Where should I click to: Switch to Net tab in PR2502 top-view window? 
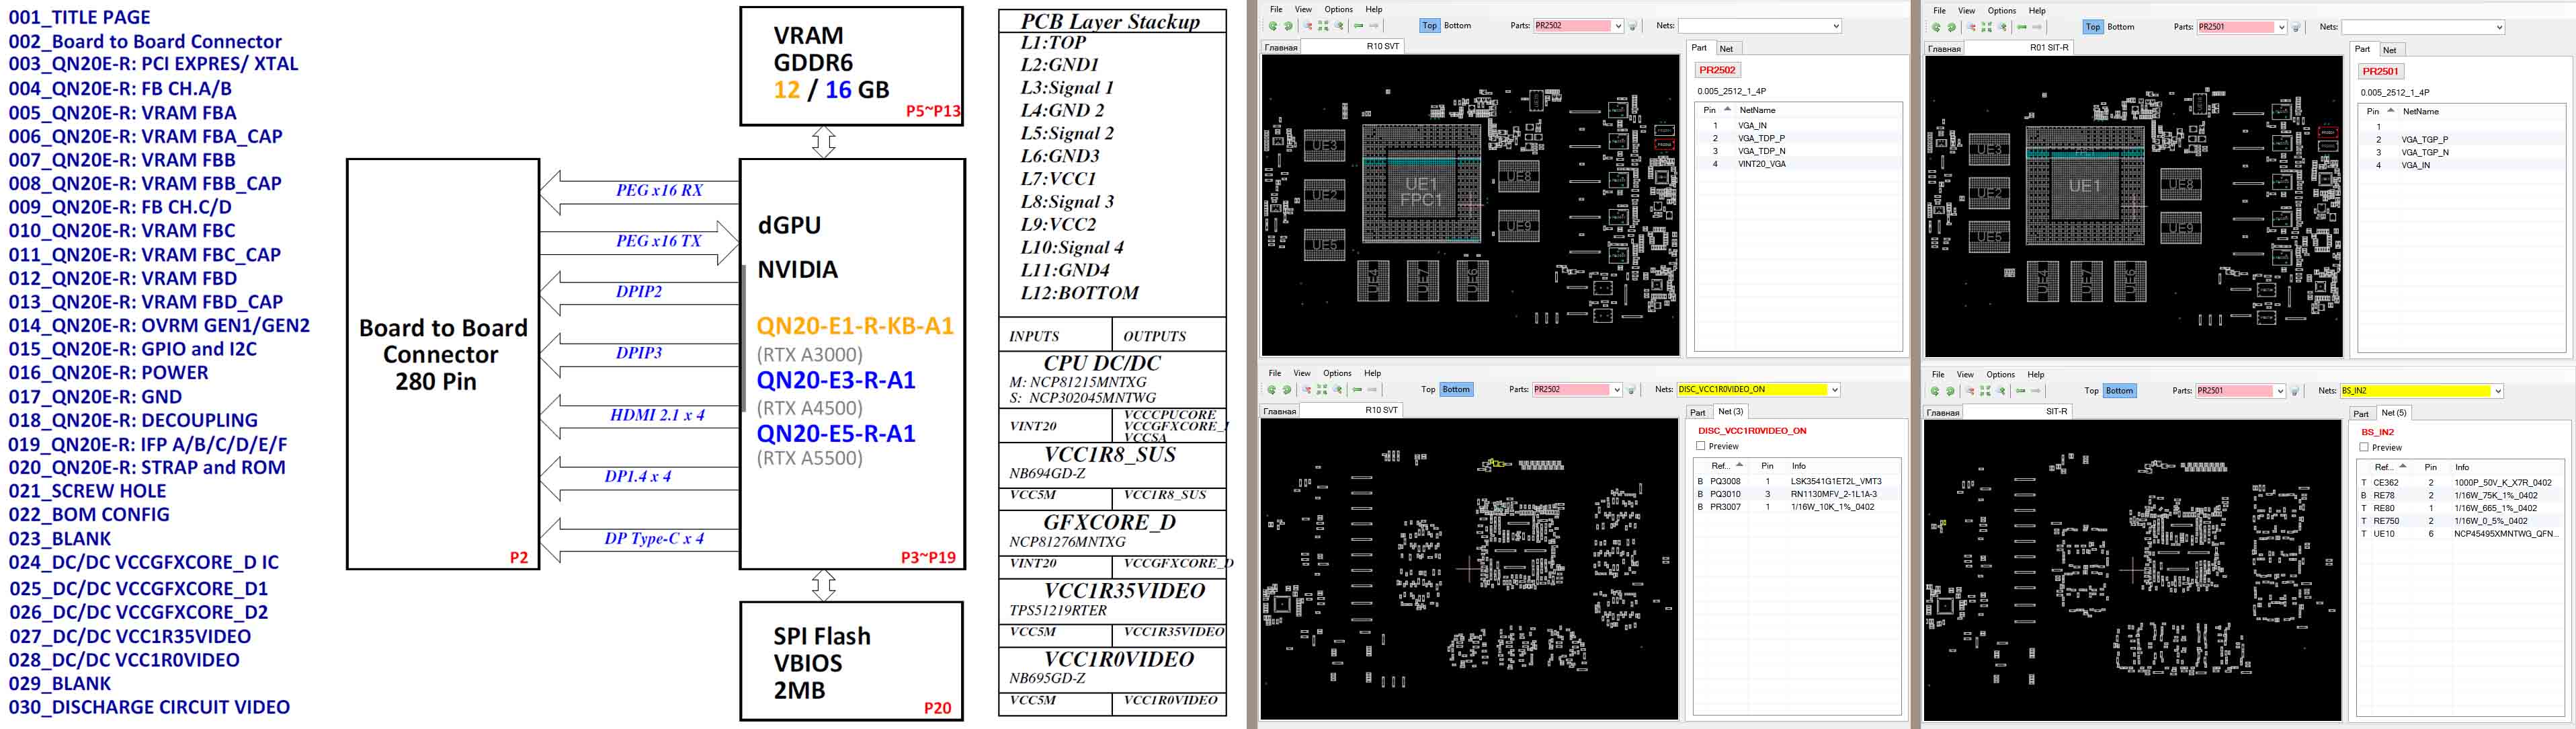click(1726, 48)
